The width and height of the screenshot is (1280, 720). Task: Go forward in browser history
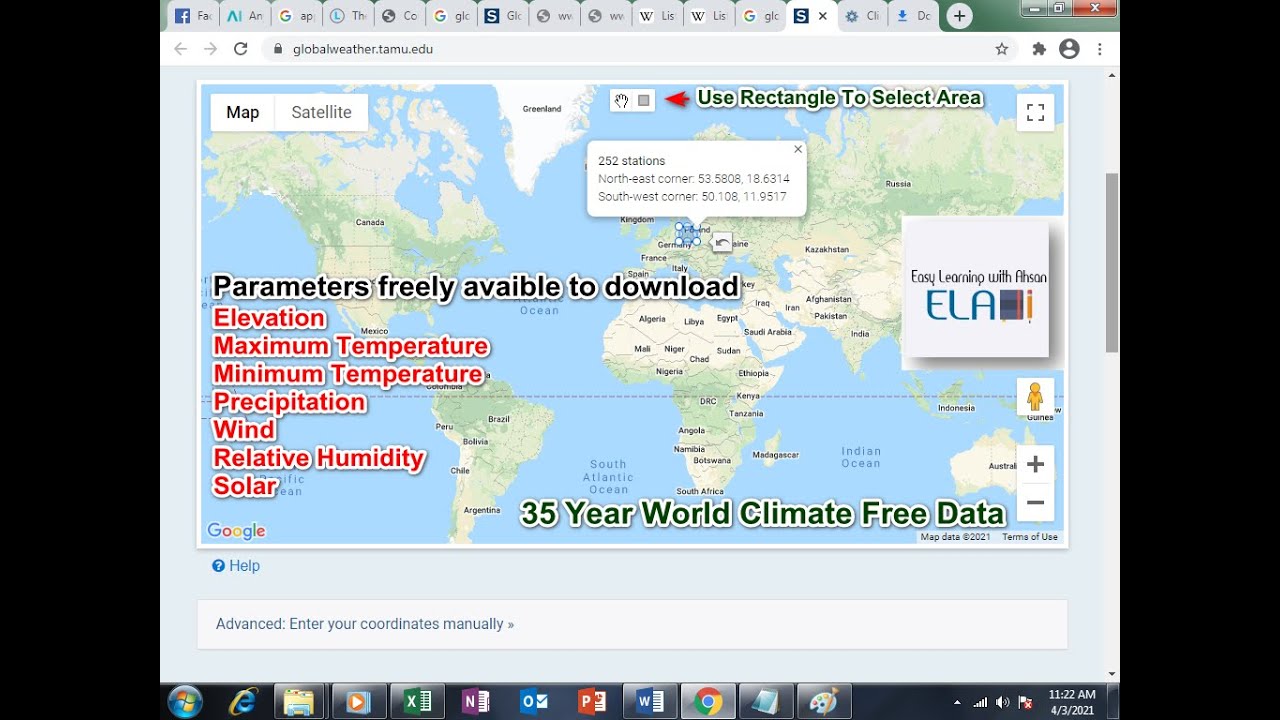(x=210, y=48)
